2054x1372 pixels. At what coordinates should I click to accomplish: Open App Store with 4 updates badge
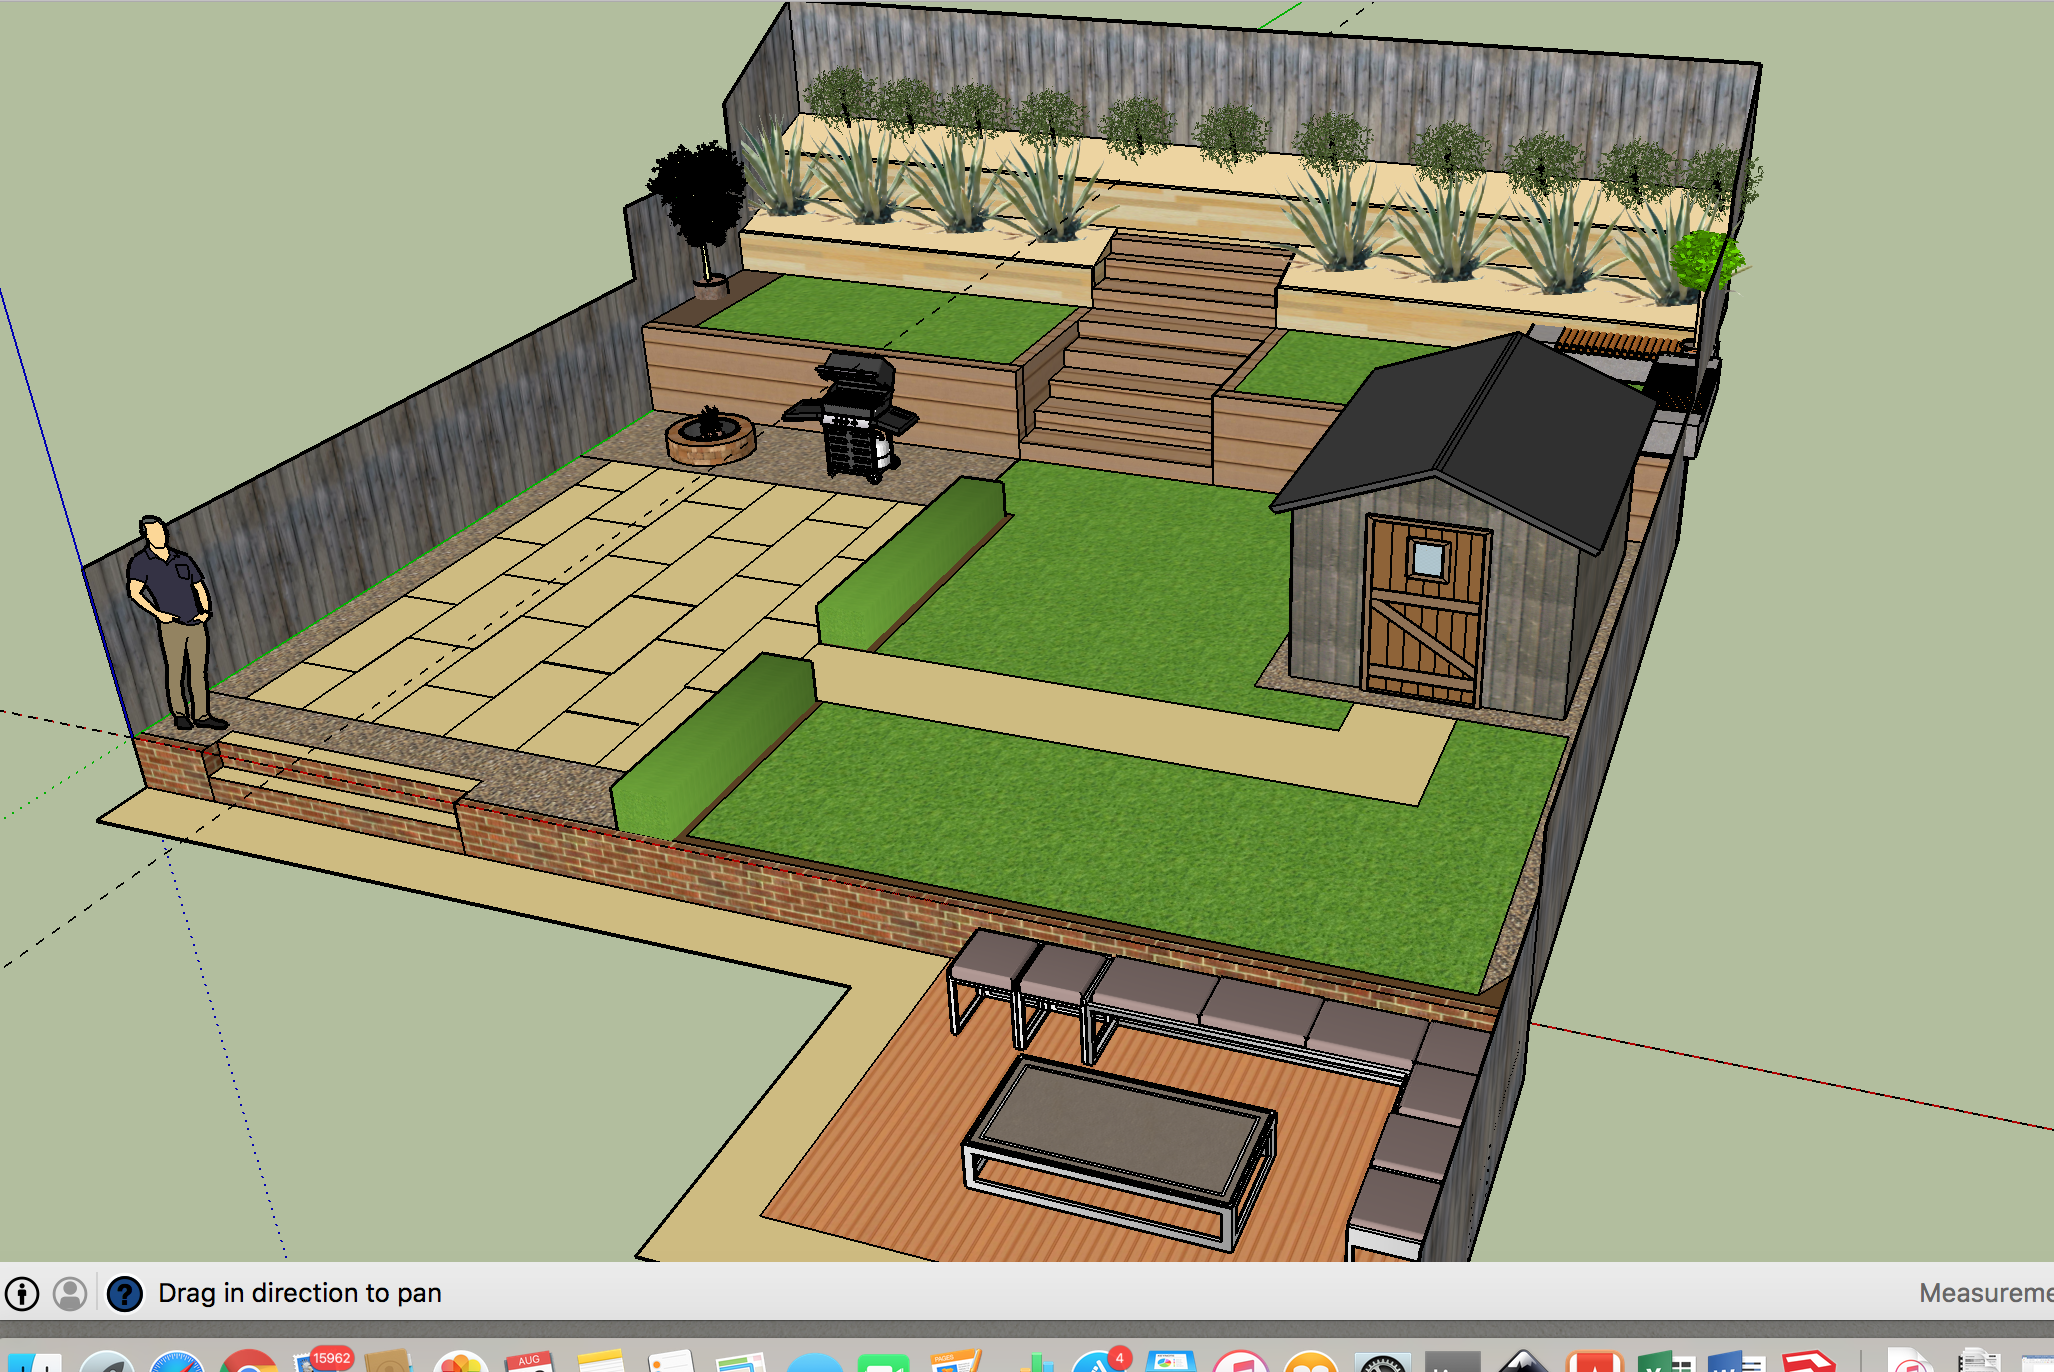pyautogui.click(x=1100, y=1363)
